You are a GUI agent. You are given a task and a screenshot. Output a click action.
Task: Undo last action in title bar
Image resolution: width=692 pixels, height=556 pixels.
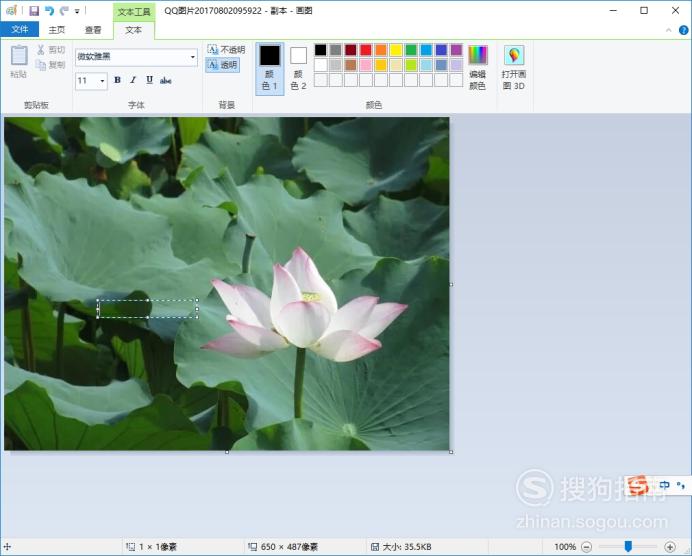coord(49,11)
